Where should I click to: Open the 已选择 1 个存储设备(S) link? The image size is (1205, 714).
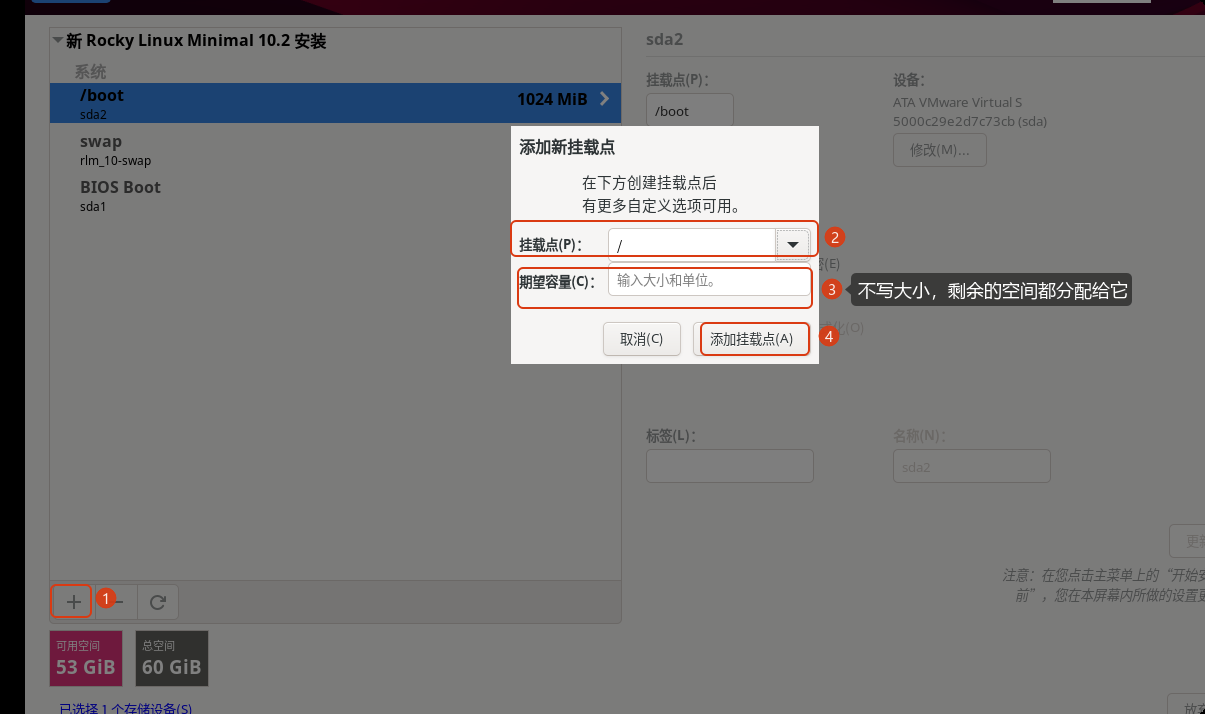tap(126, 708)
